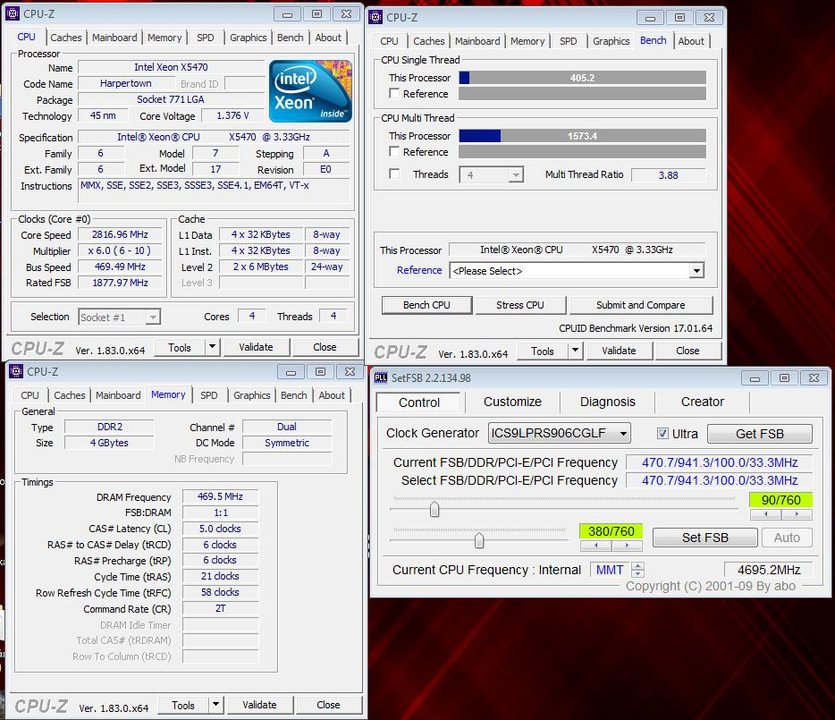Enable Reference checkbox under CPU Single Thread

395,93
